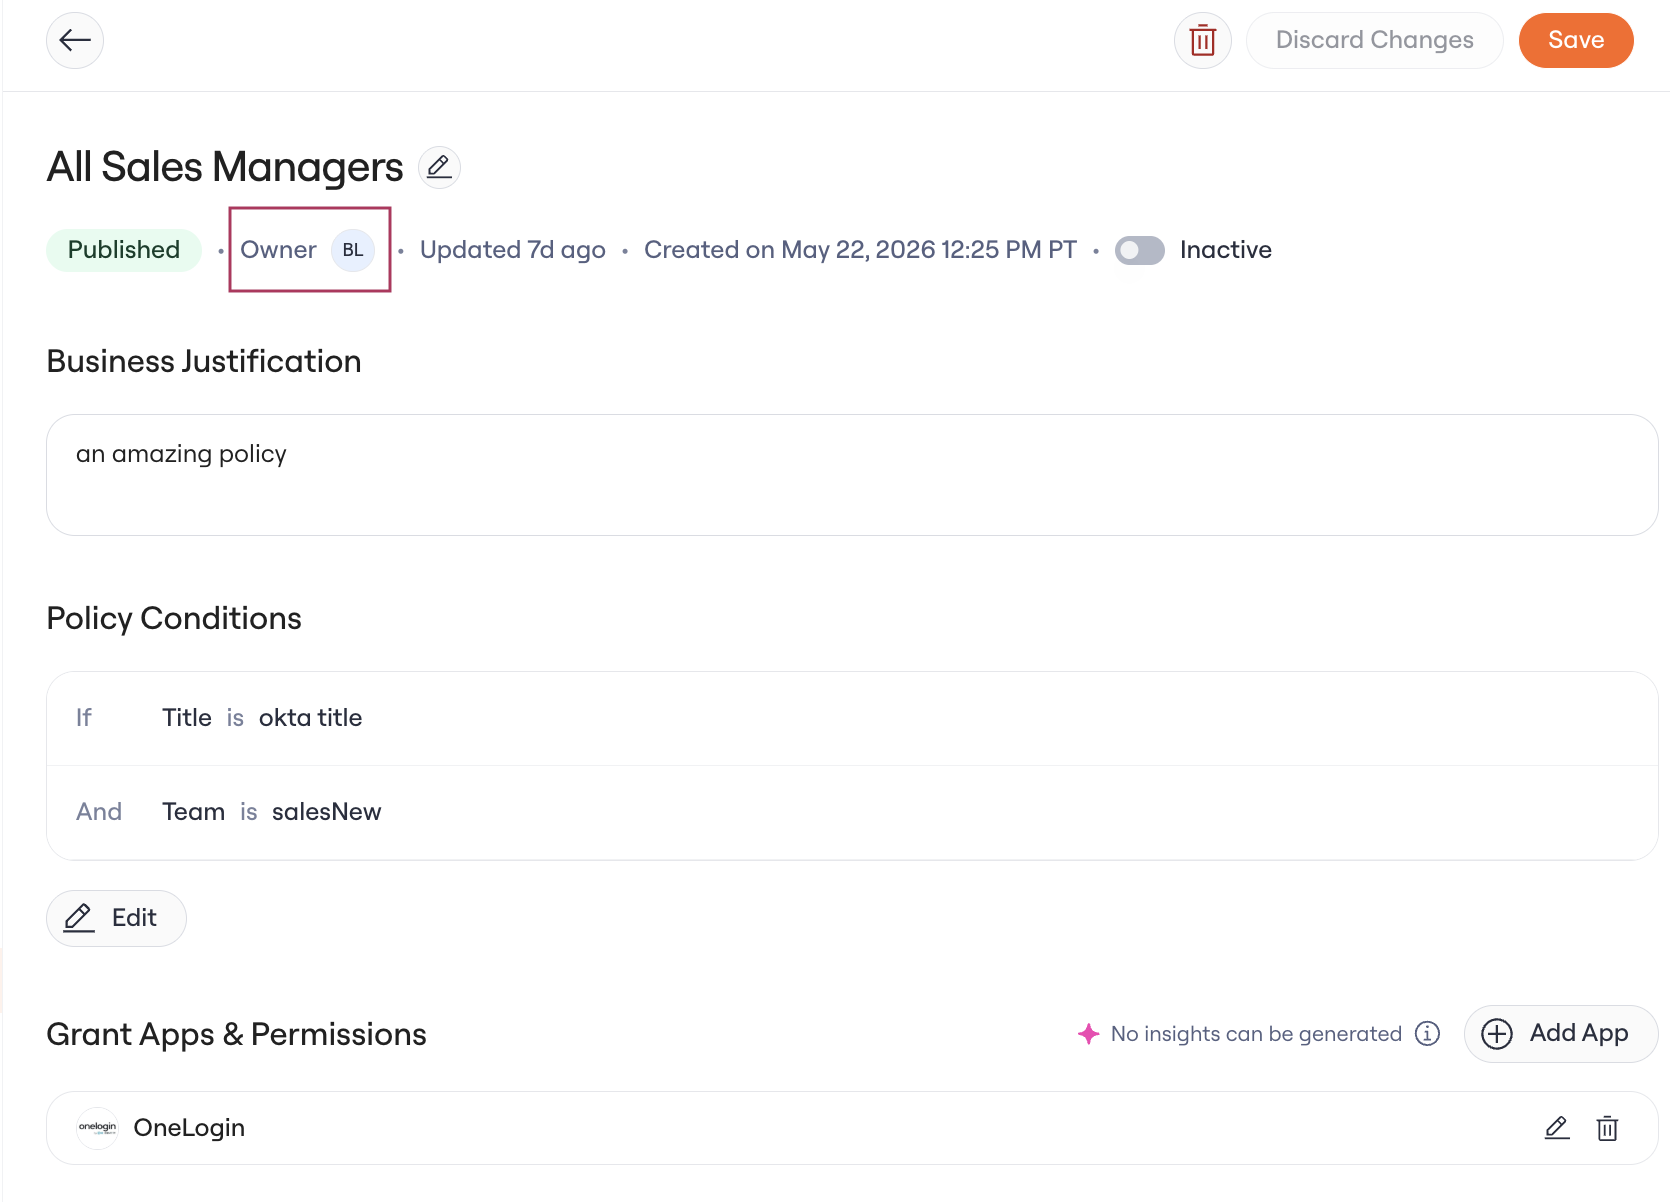
Task: Delete the policy via red trash icon
Action: [x=1202, y=40]
